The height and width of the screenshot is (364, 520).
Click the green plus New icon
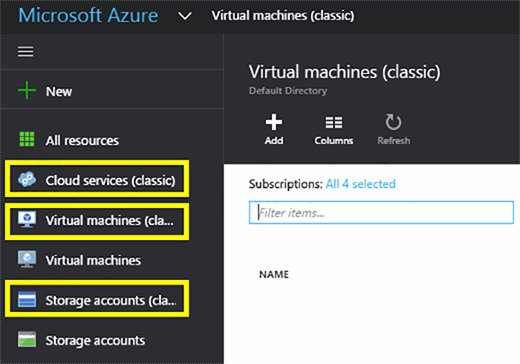27,90
